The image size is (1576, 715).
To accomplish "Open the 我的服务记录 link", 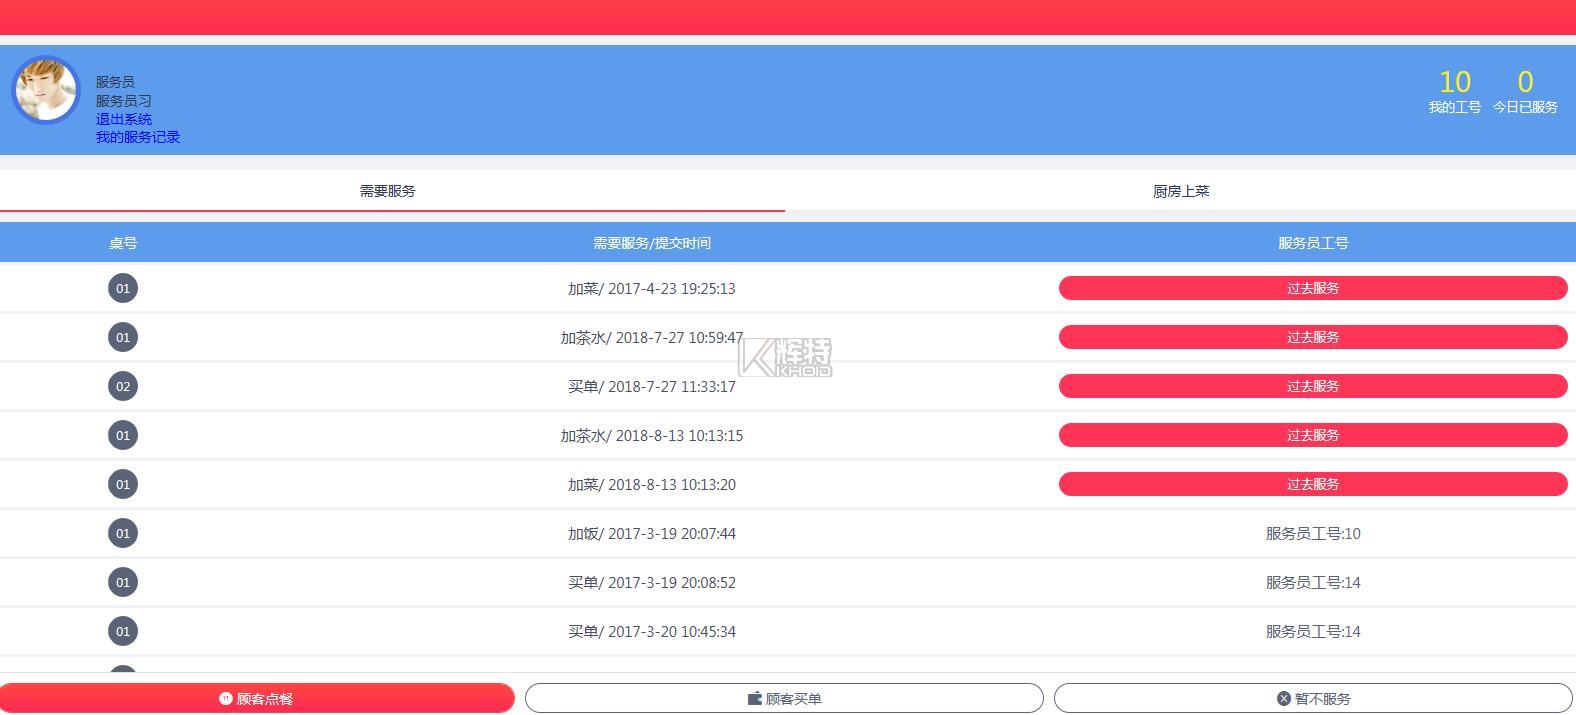I will [138, 137].
